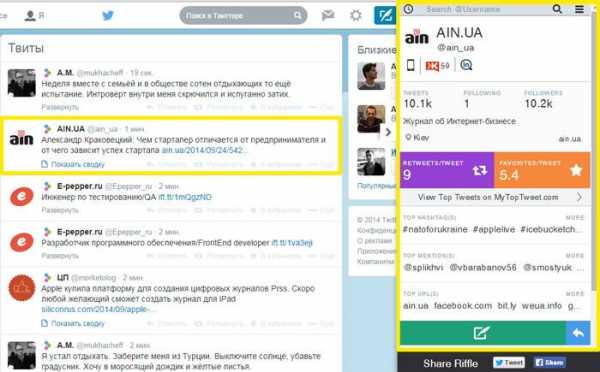Open the settings gear icon

click(x=356, y=16)
